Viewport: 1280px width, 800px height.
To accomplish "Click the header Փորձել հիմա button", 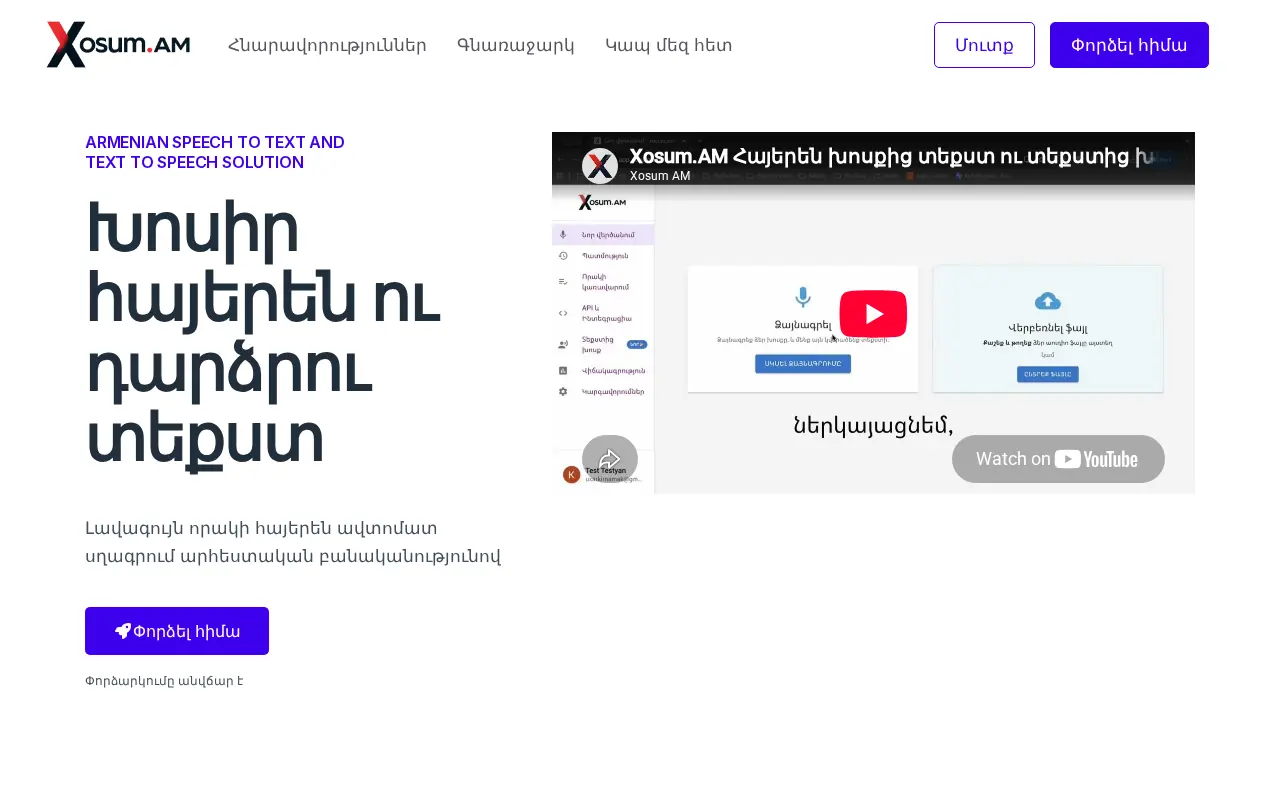I will [1129, 45].
